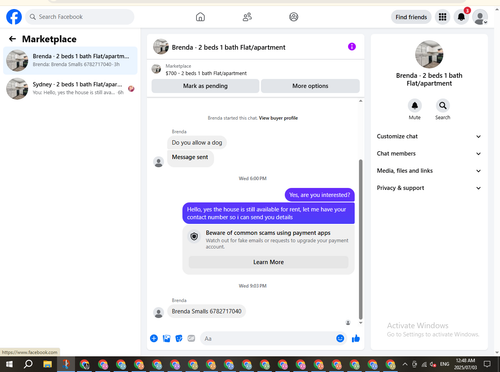The width and height of the screenshot is (500, 372).
Task: Open the Windows notification center icon
Action: [487, 364]
